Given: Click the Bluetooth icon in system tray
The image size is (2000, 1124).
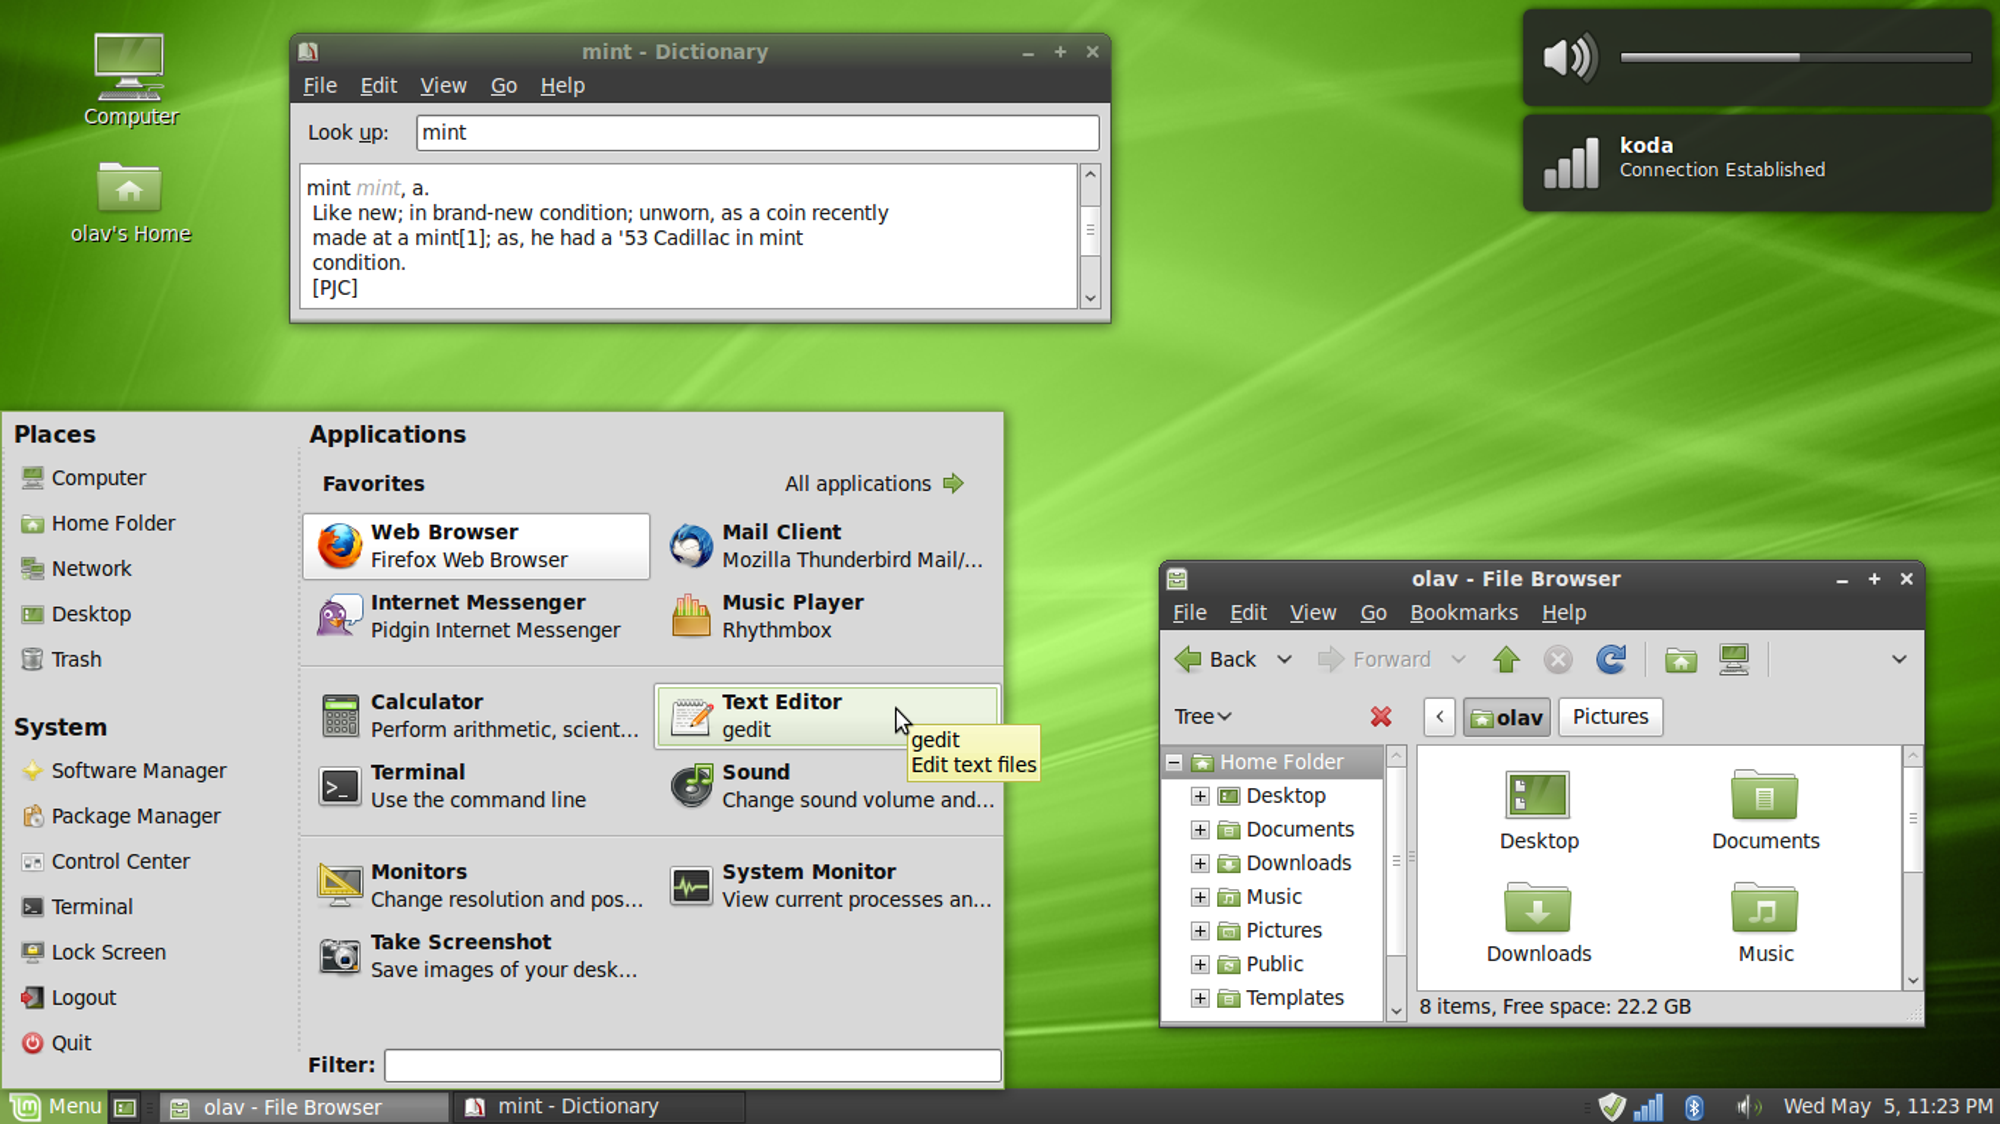Looking at the screenshot, I should pyautogui.click(x=1694, y=1106).
